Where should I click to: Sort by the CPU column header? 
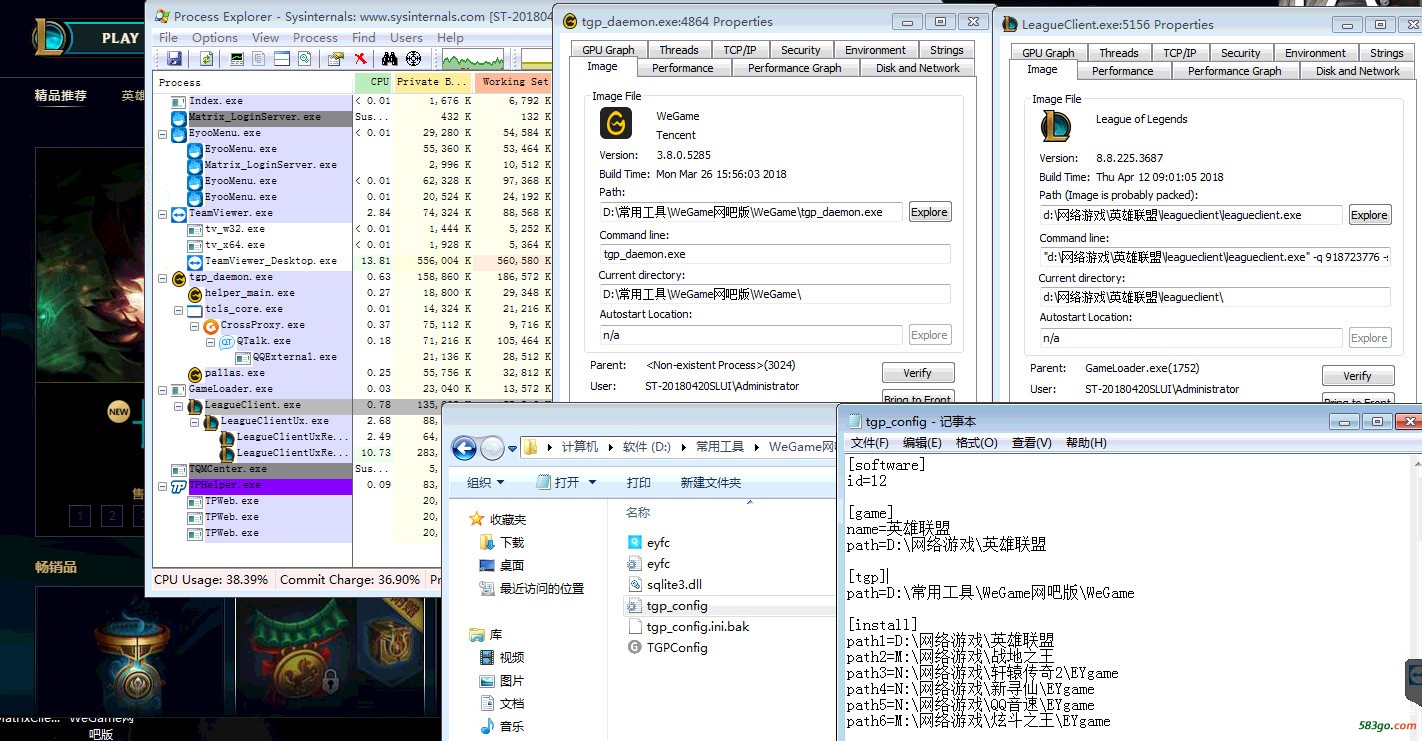374,82
